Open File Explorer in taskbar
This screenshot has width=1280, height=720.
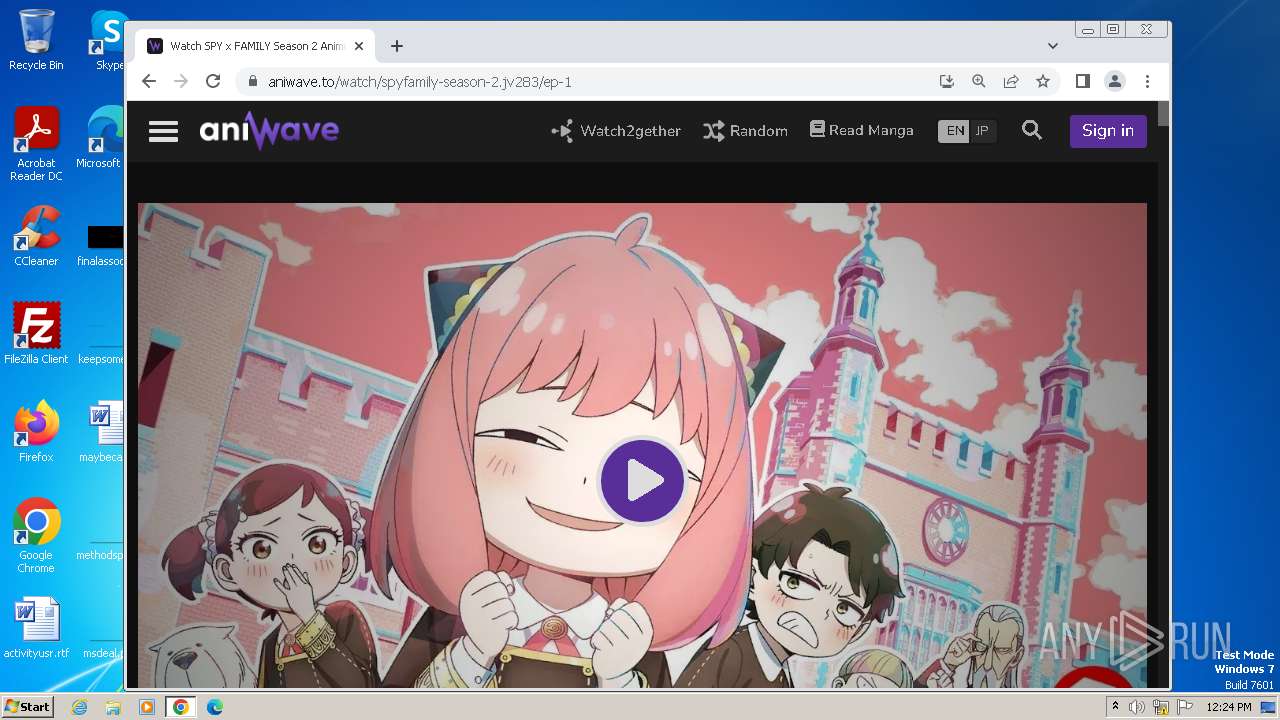click(x=113, y=707)
